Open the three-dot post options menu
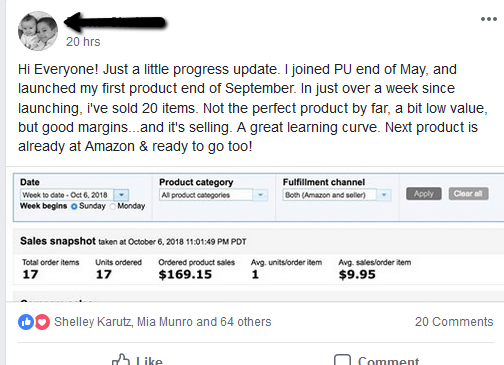The height and width of the screenshot is (365, 504). pos(488,19)
